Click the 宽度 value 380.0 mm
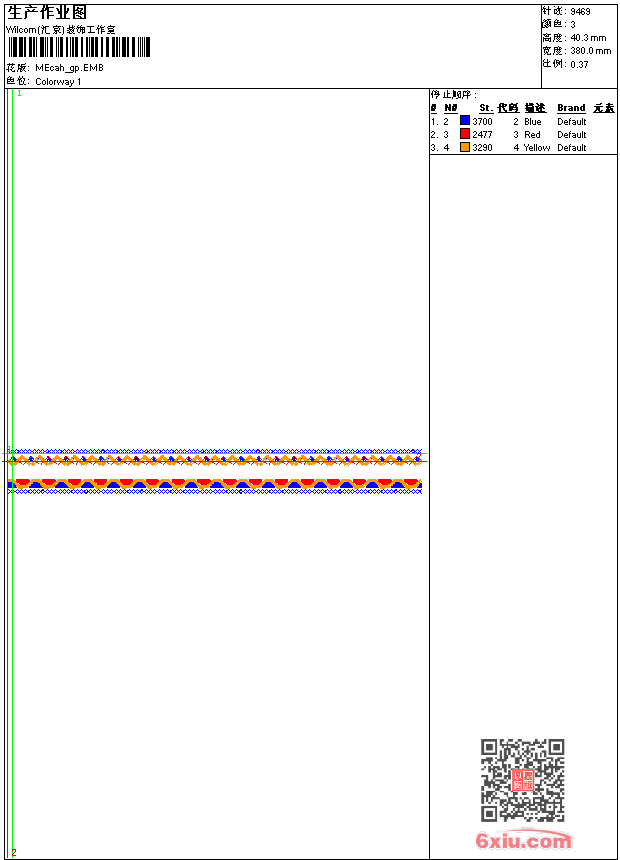 (x=590, y=51)
